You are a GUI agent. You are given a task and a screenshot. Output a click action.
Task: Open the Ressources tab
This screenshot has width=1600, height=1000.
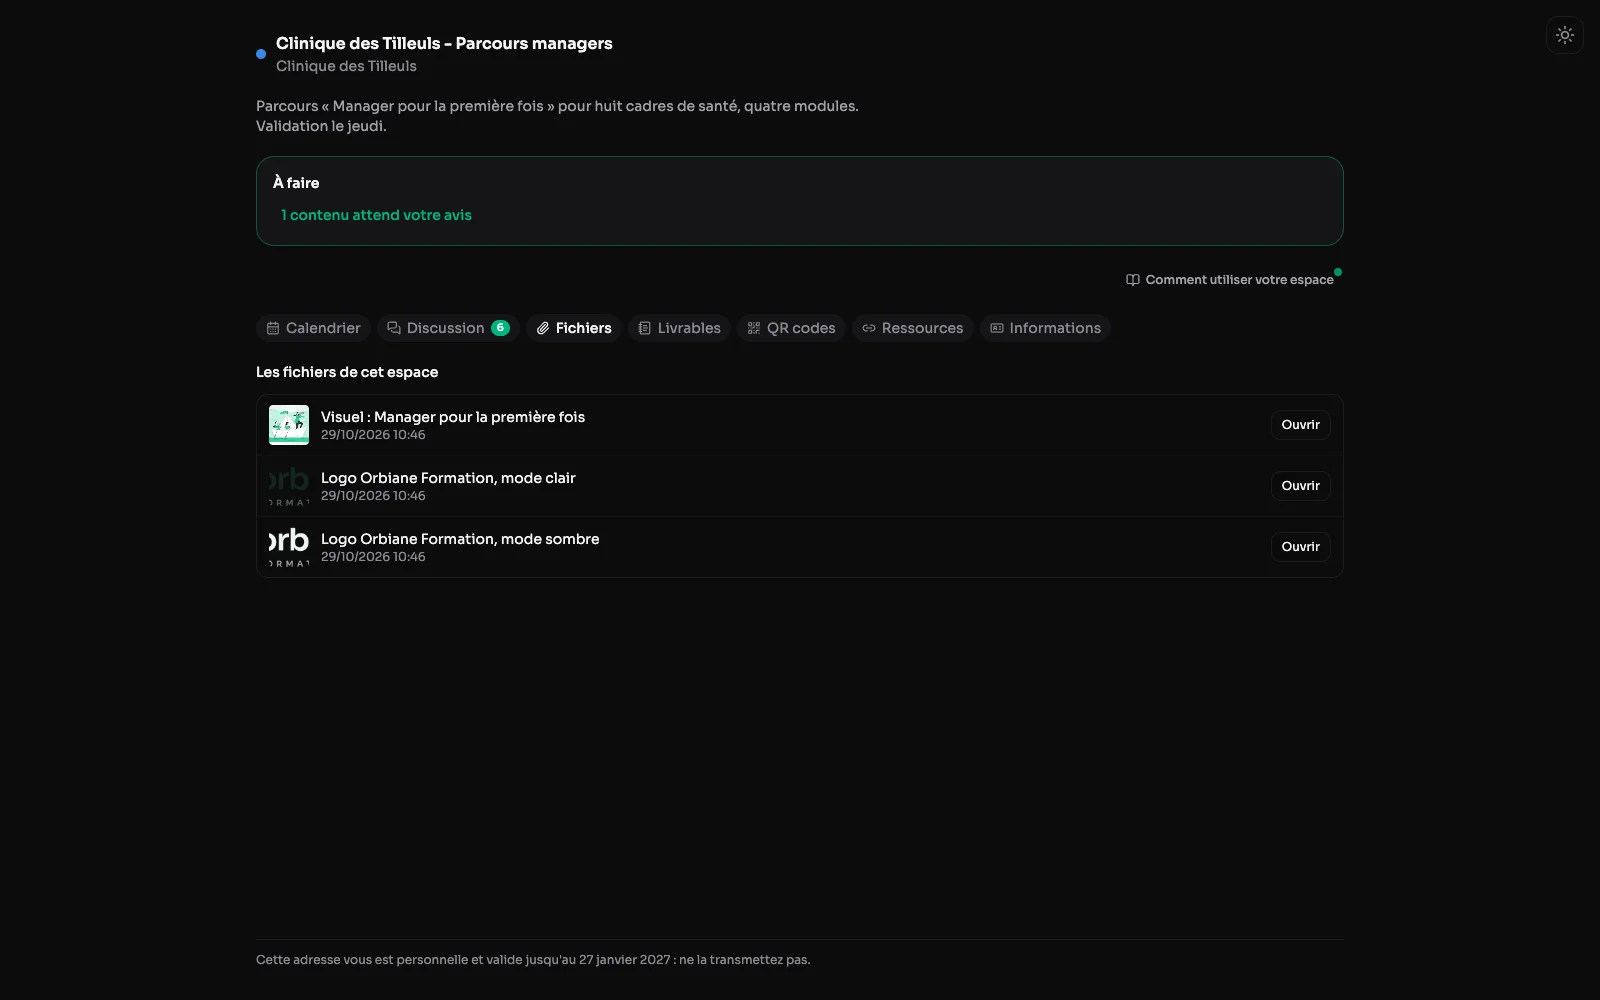pyautogui.click(x=912, y=328)
